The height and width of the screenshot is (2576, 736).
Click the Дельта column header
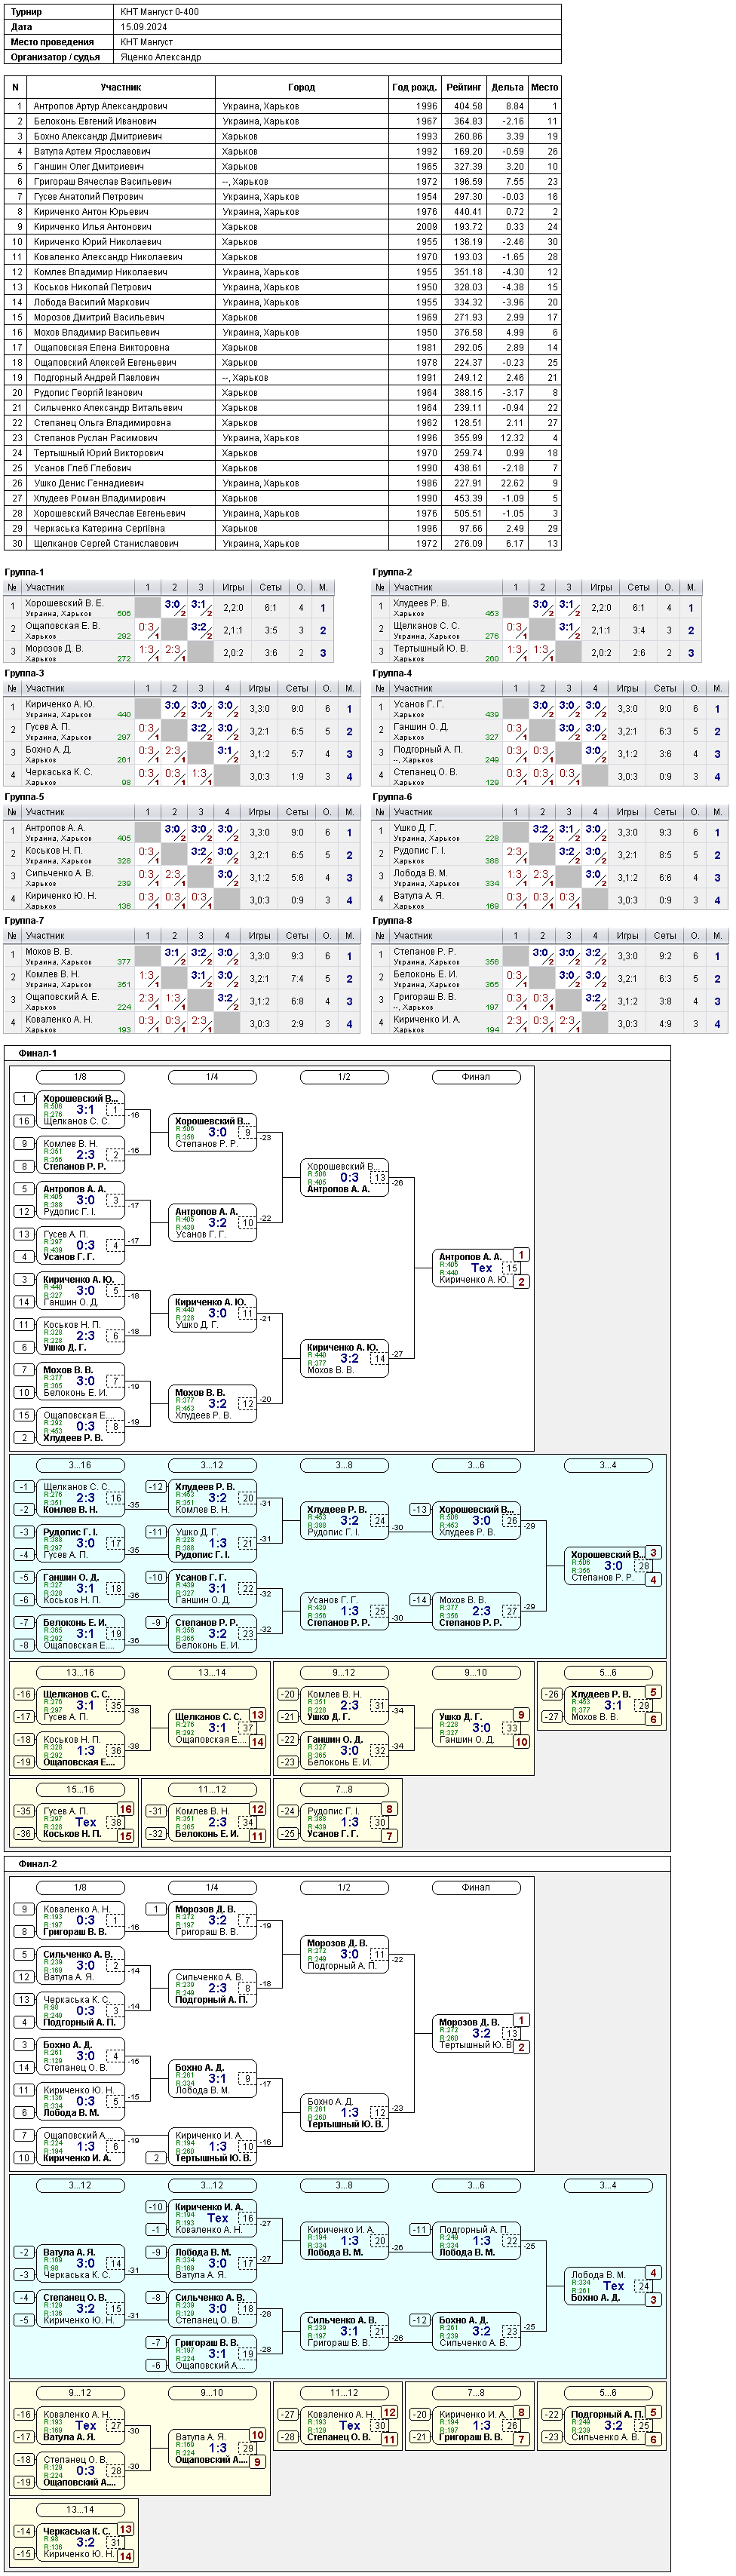507,87
